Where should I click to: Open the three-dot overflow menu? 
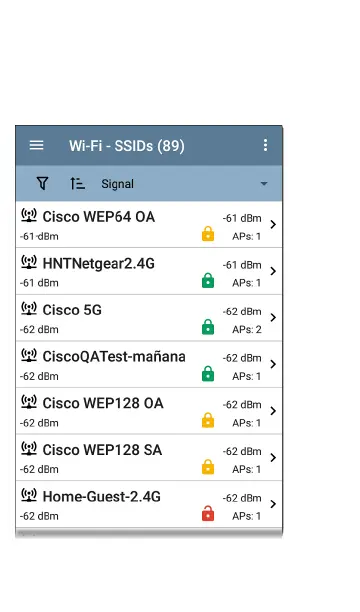click(x=266, y=145)
